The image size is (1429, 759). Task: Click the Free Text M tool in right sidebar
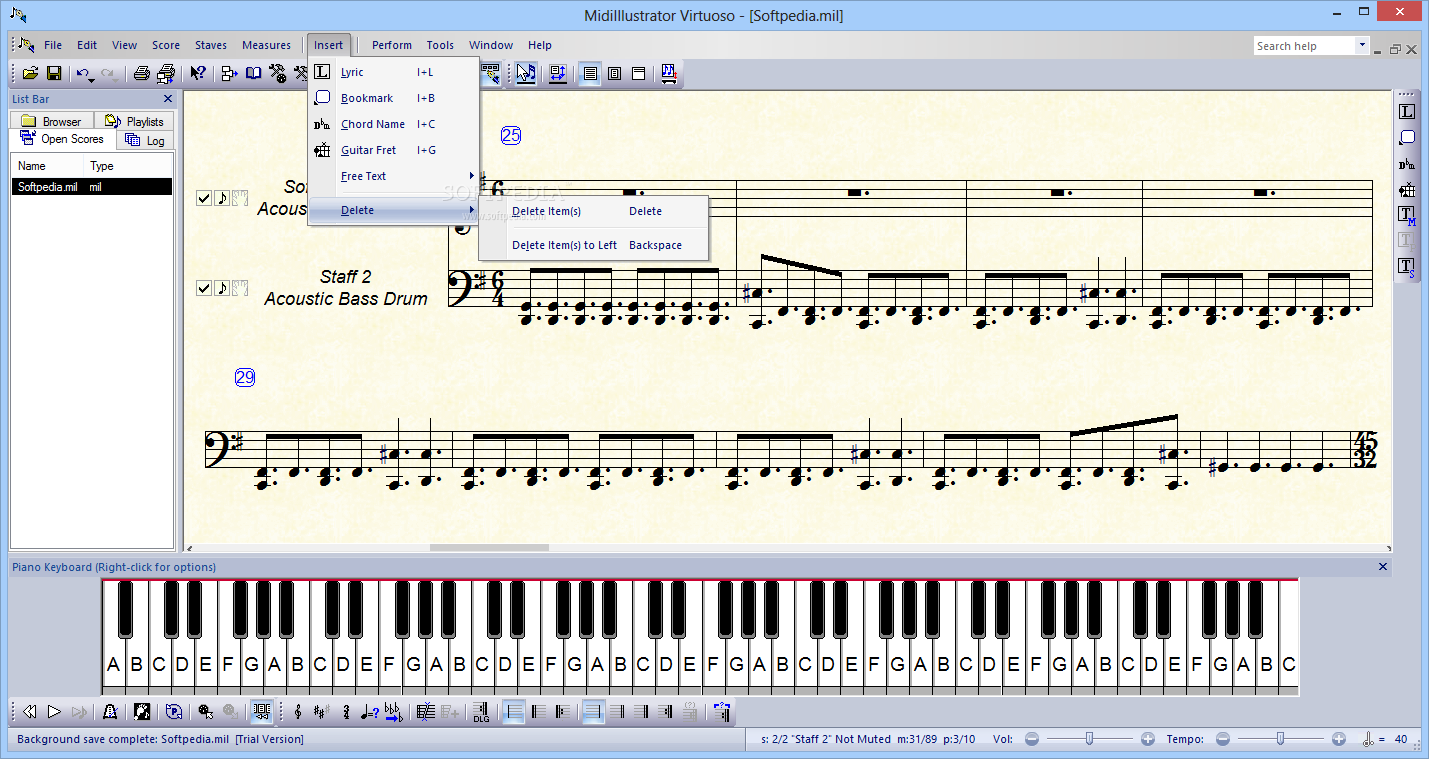point(1407,215)
